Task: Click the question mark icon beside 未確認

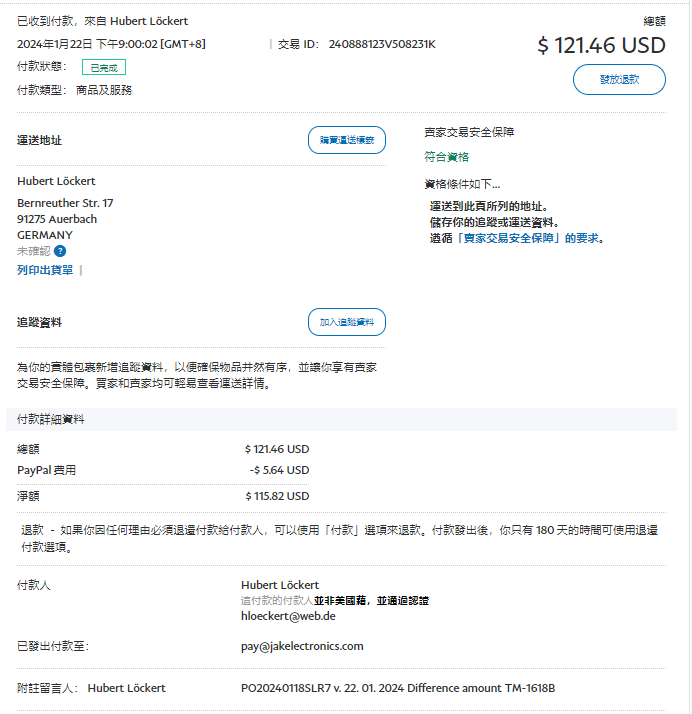Action: pos(60,251)
